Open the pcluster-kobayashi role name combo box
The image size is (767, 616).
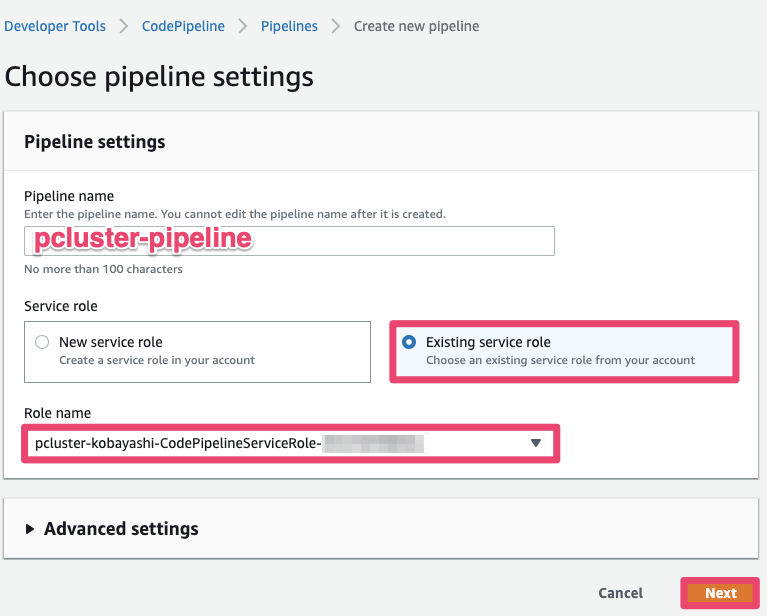tap(280, 443)
